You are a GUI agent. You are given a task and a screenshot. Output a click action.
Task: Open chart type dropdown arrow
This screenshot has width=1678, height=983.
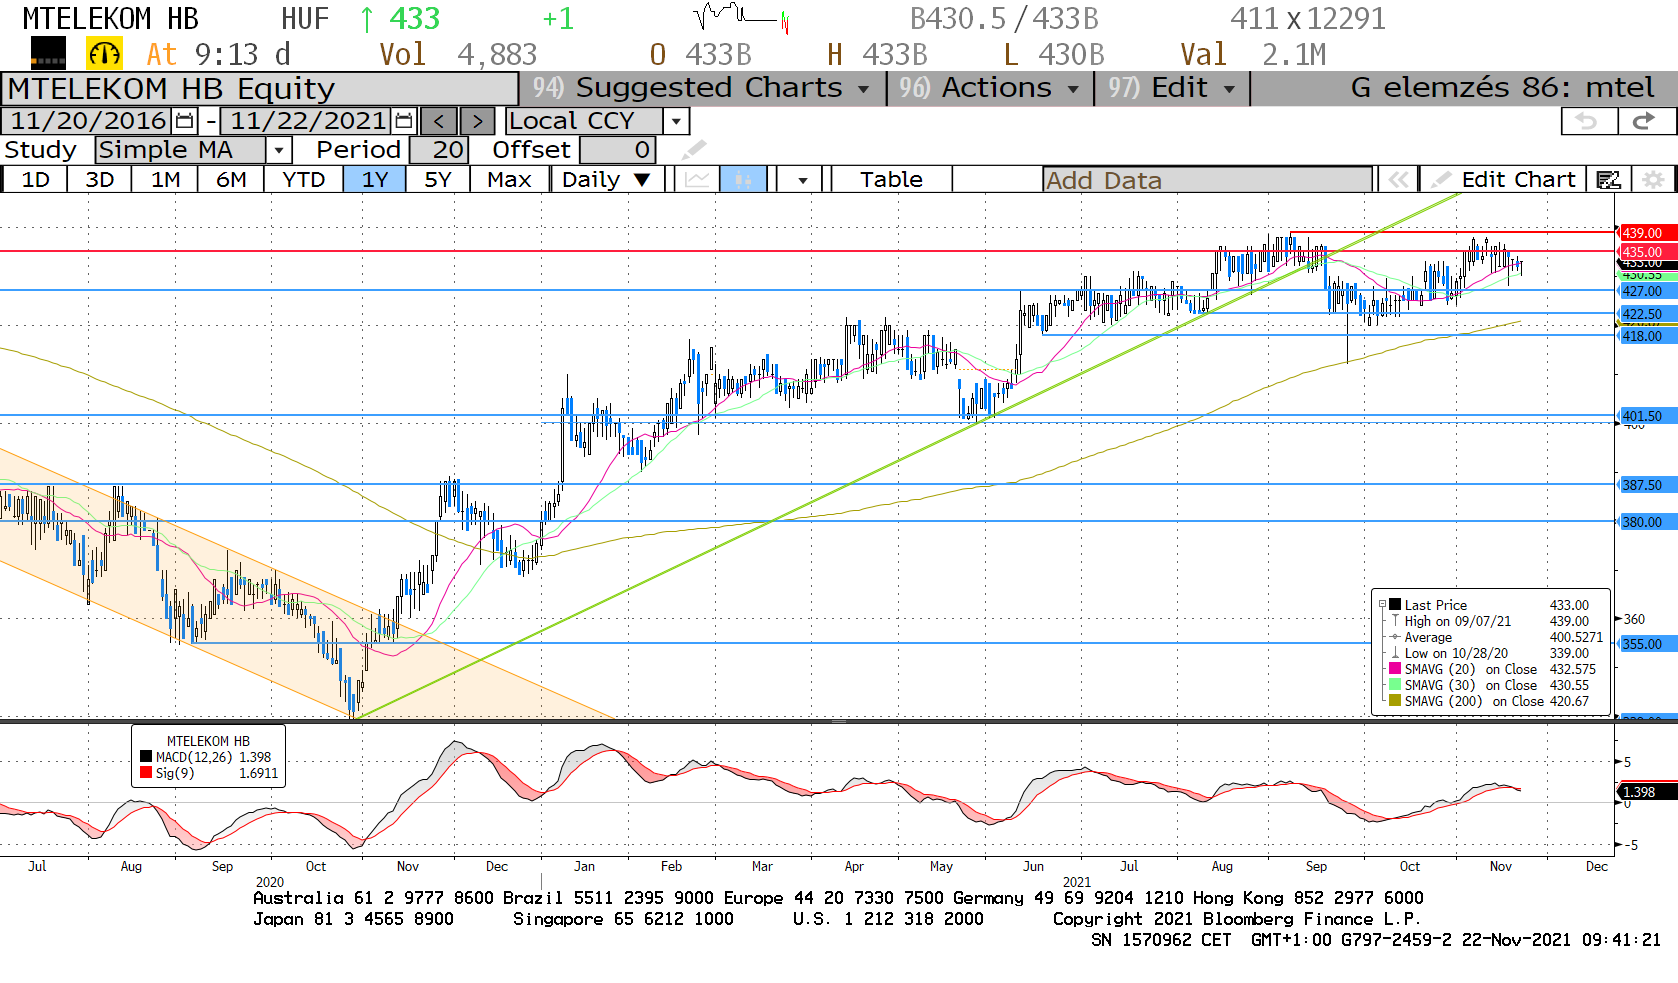click(802, 180)
